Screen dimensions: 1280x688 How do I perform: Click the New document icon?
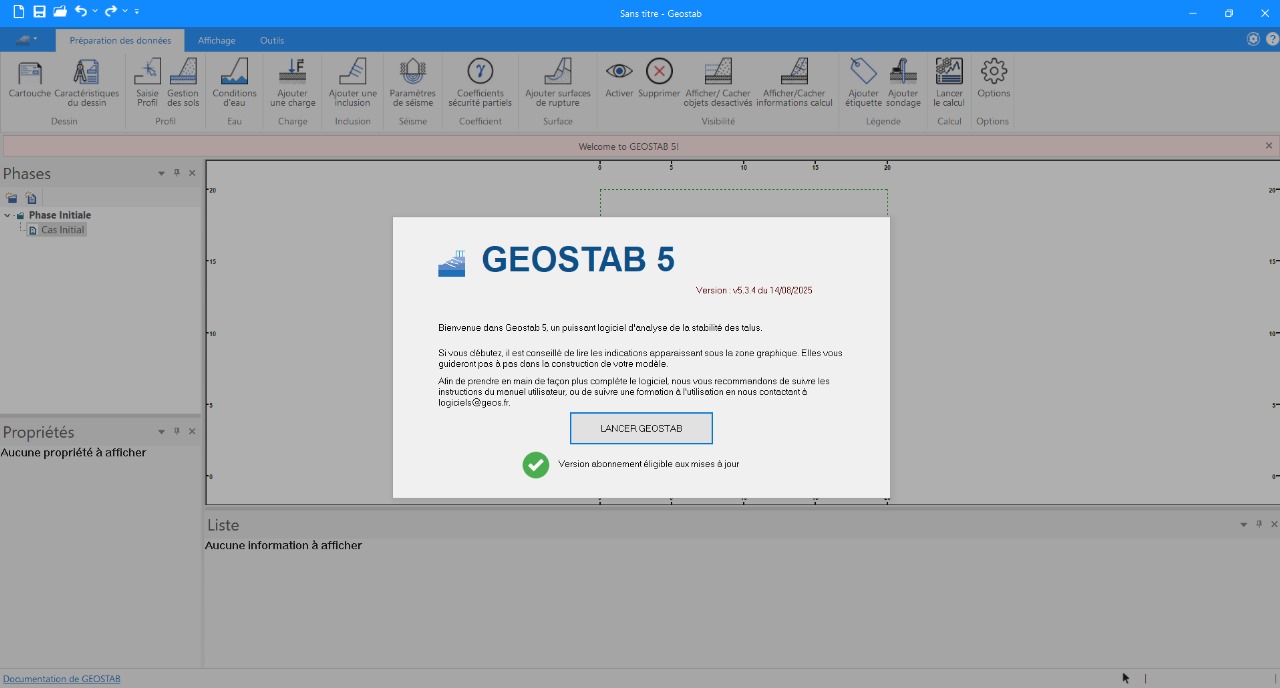(x=18, y=12)
